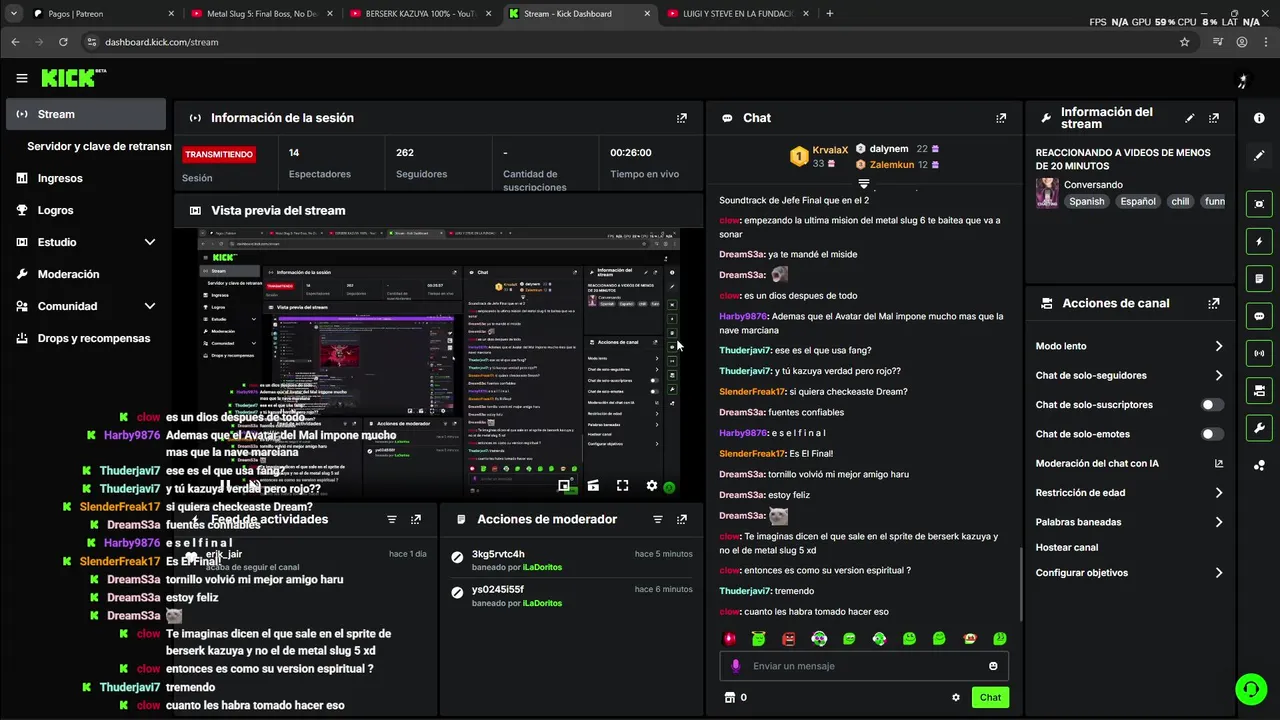This screenshot has height=720, width=1280.
Task: Click the Spanish tag chip
Action: (1087, 201)
